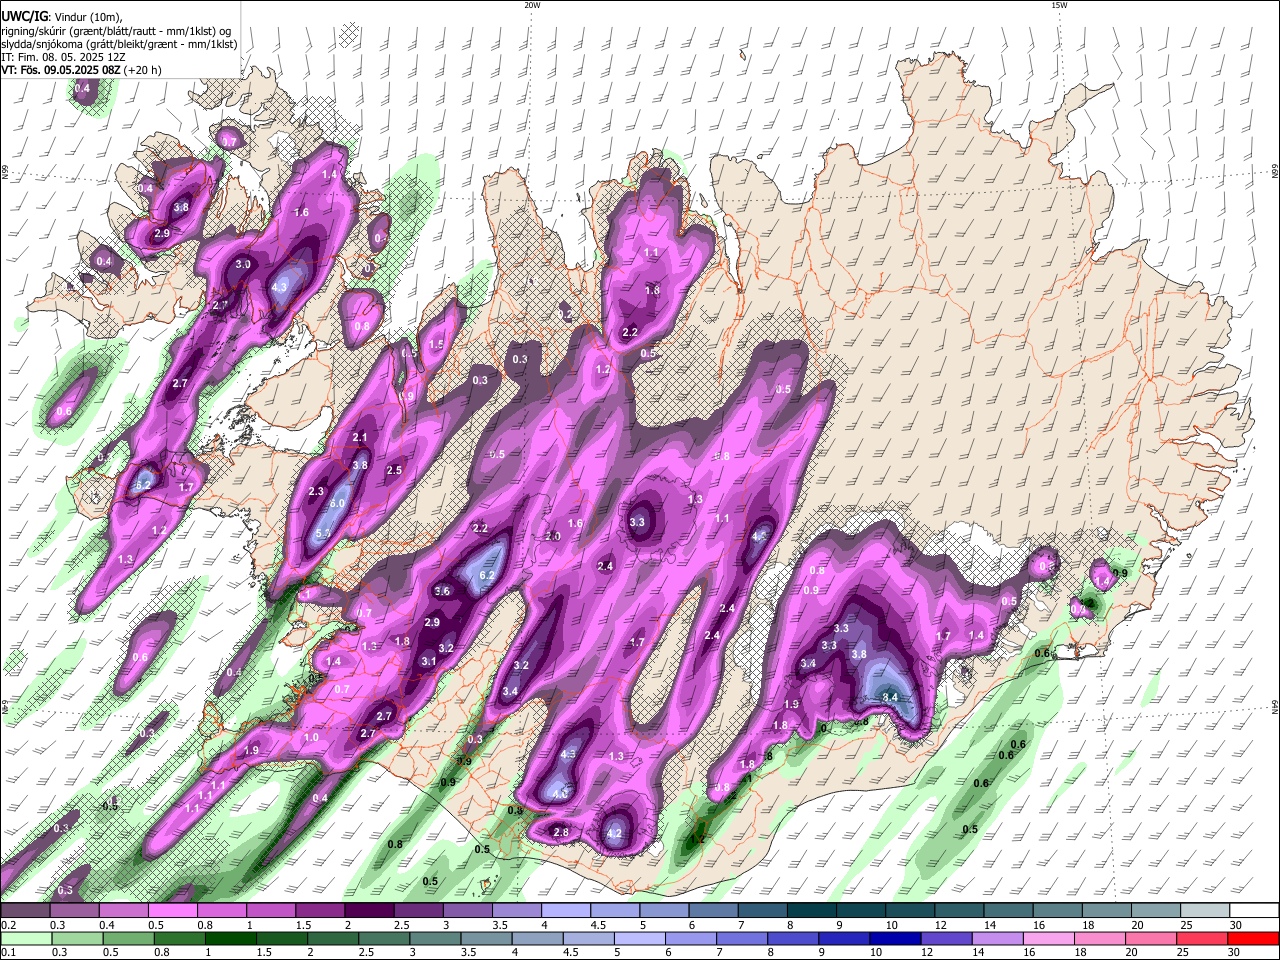Select the darkest purple swatch labeled 2
This screenshot has height=960, width=1280.
368,911
